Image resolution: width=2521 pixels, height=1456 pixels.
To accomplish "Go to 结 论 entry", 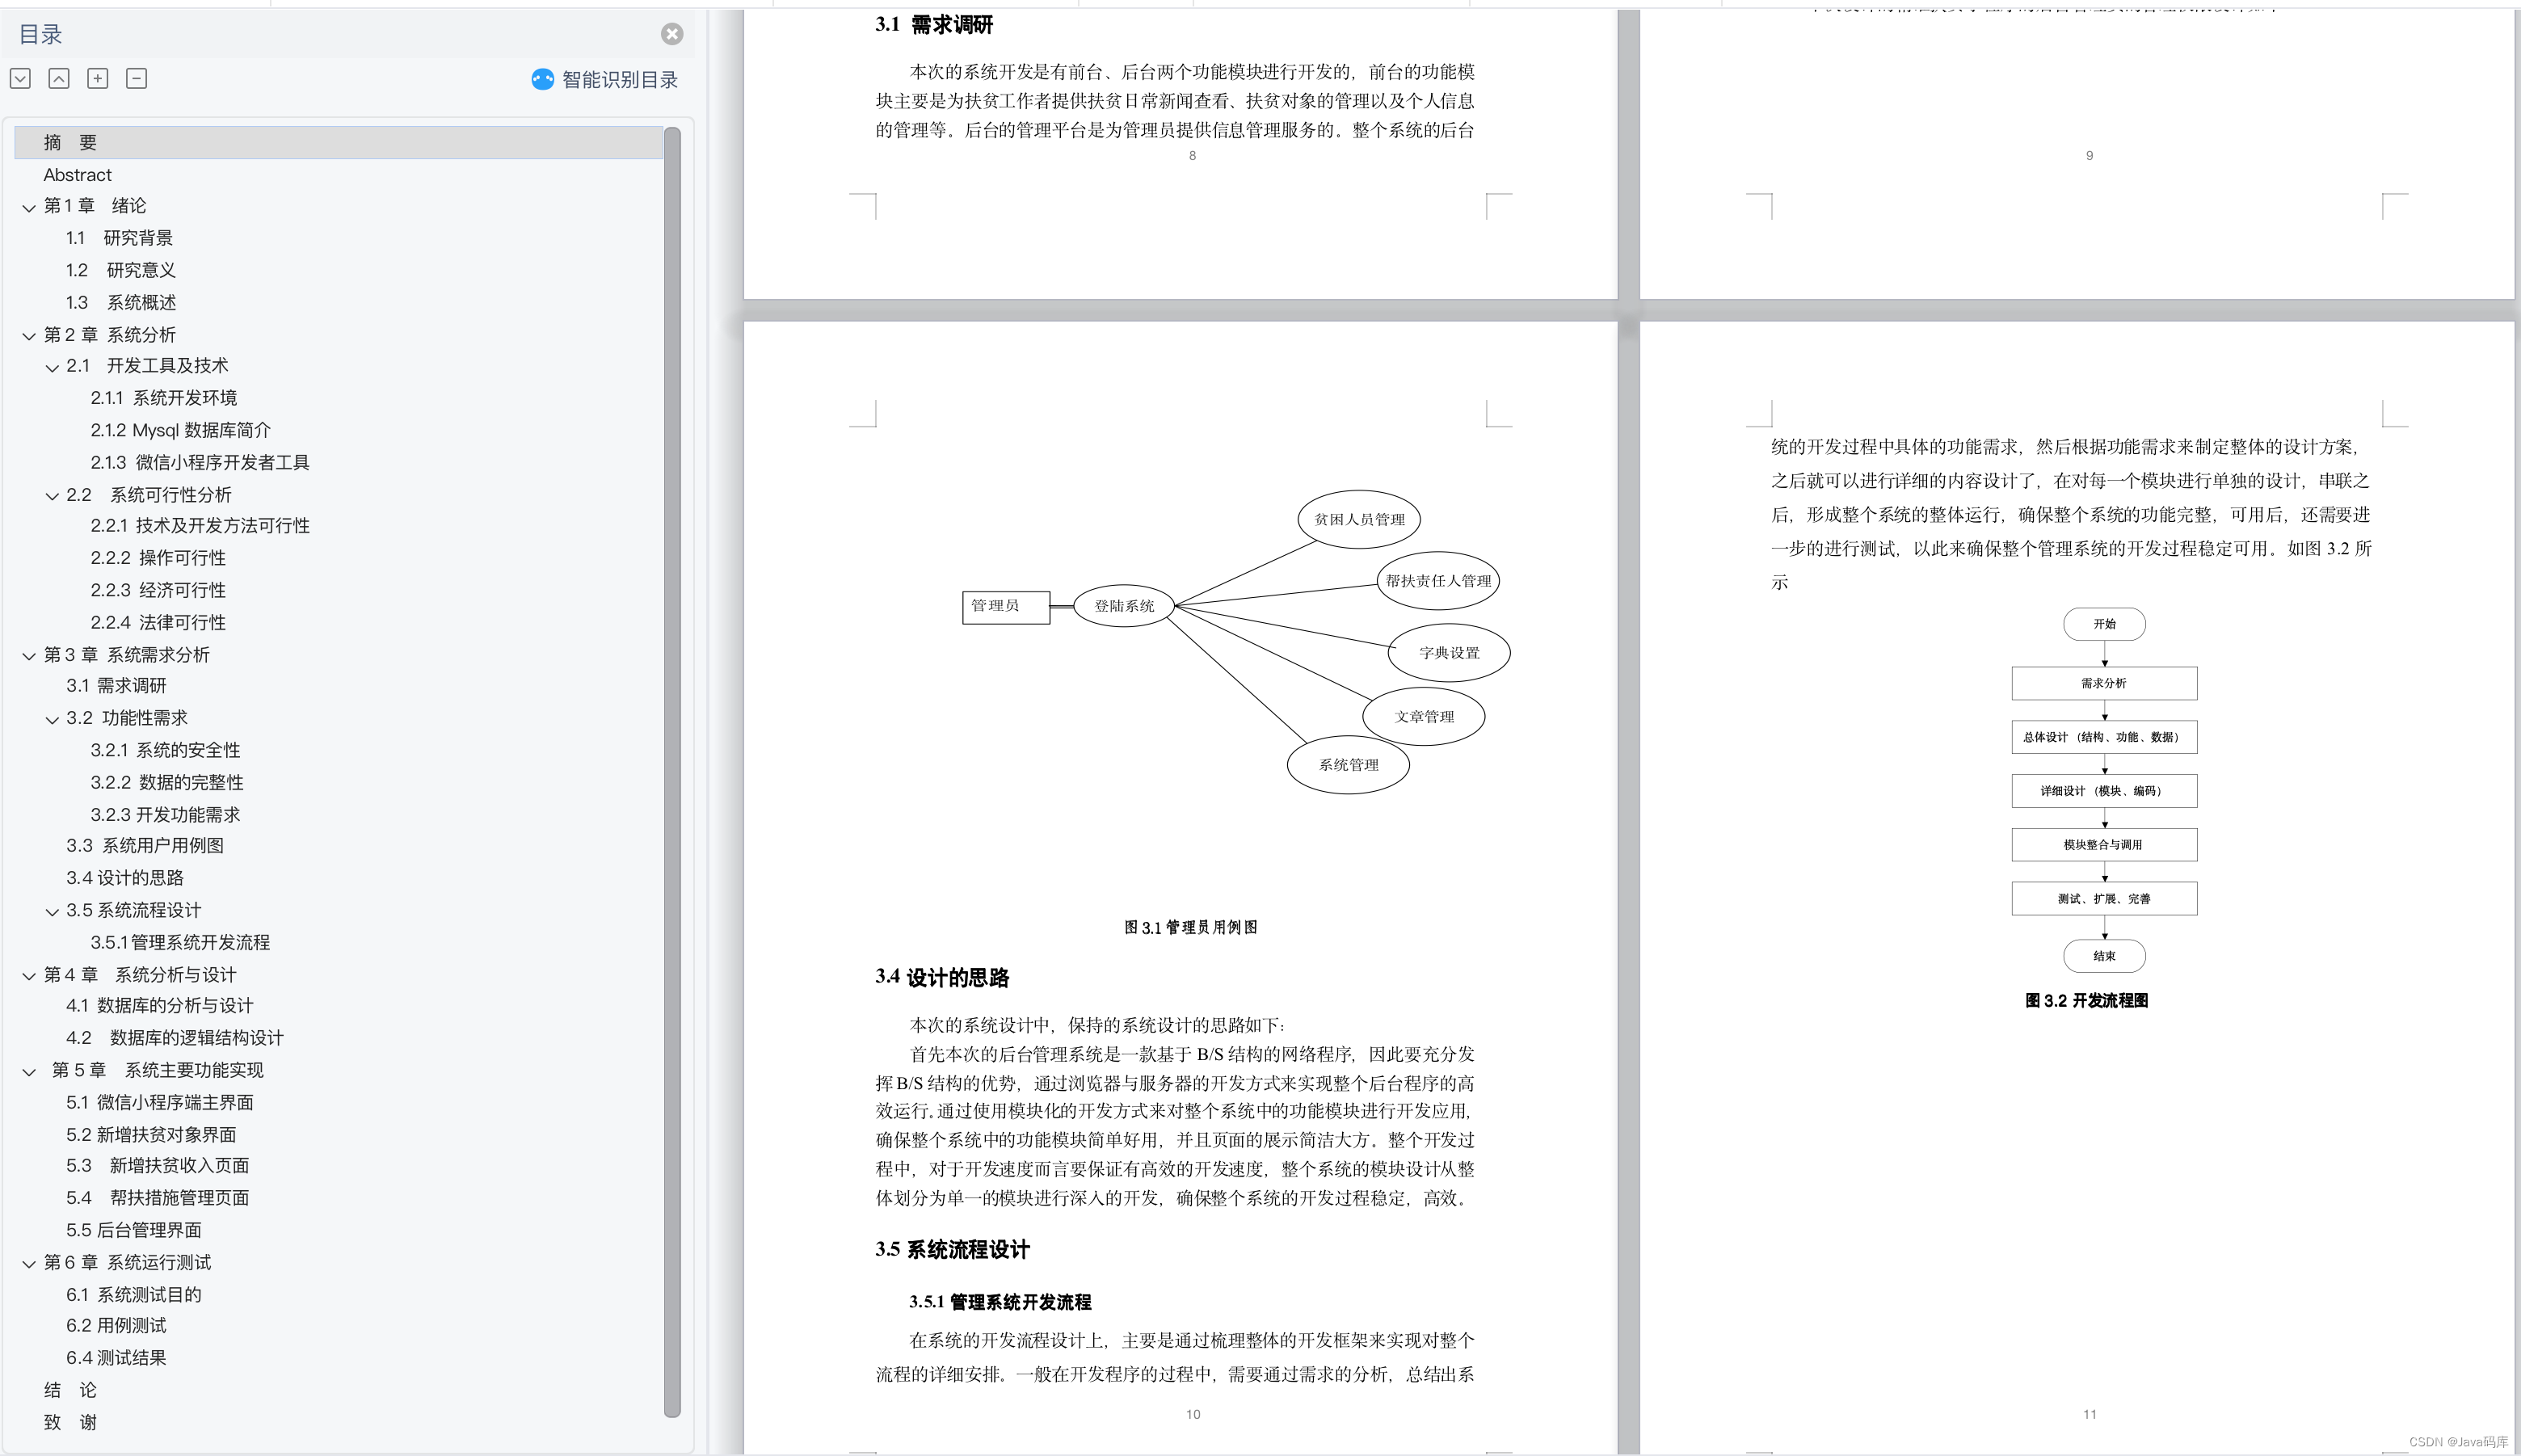I will pos(70,1389).
